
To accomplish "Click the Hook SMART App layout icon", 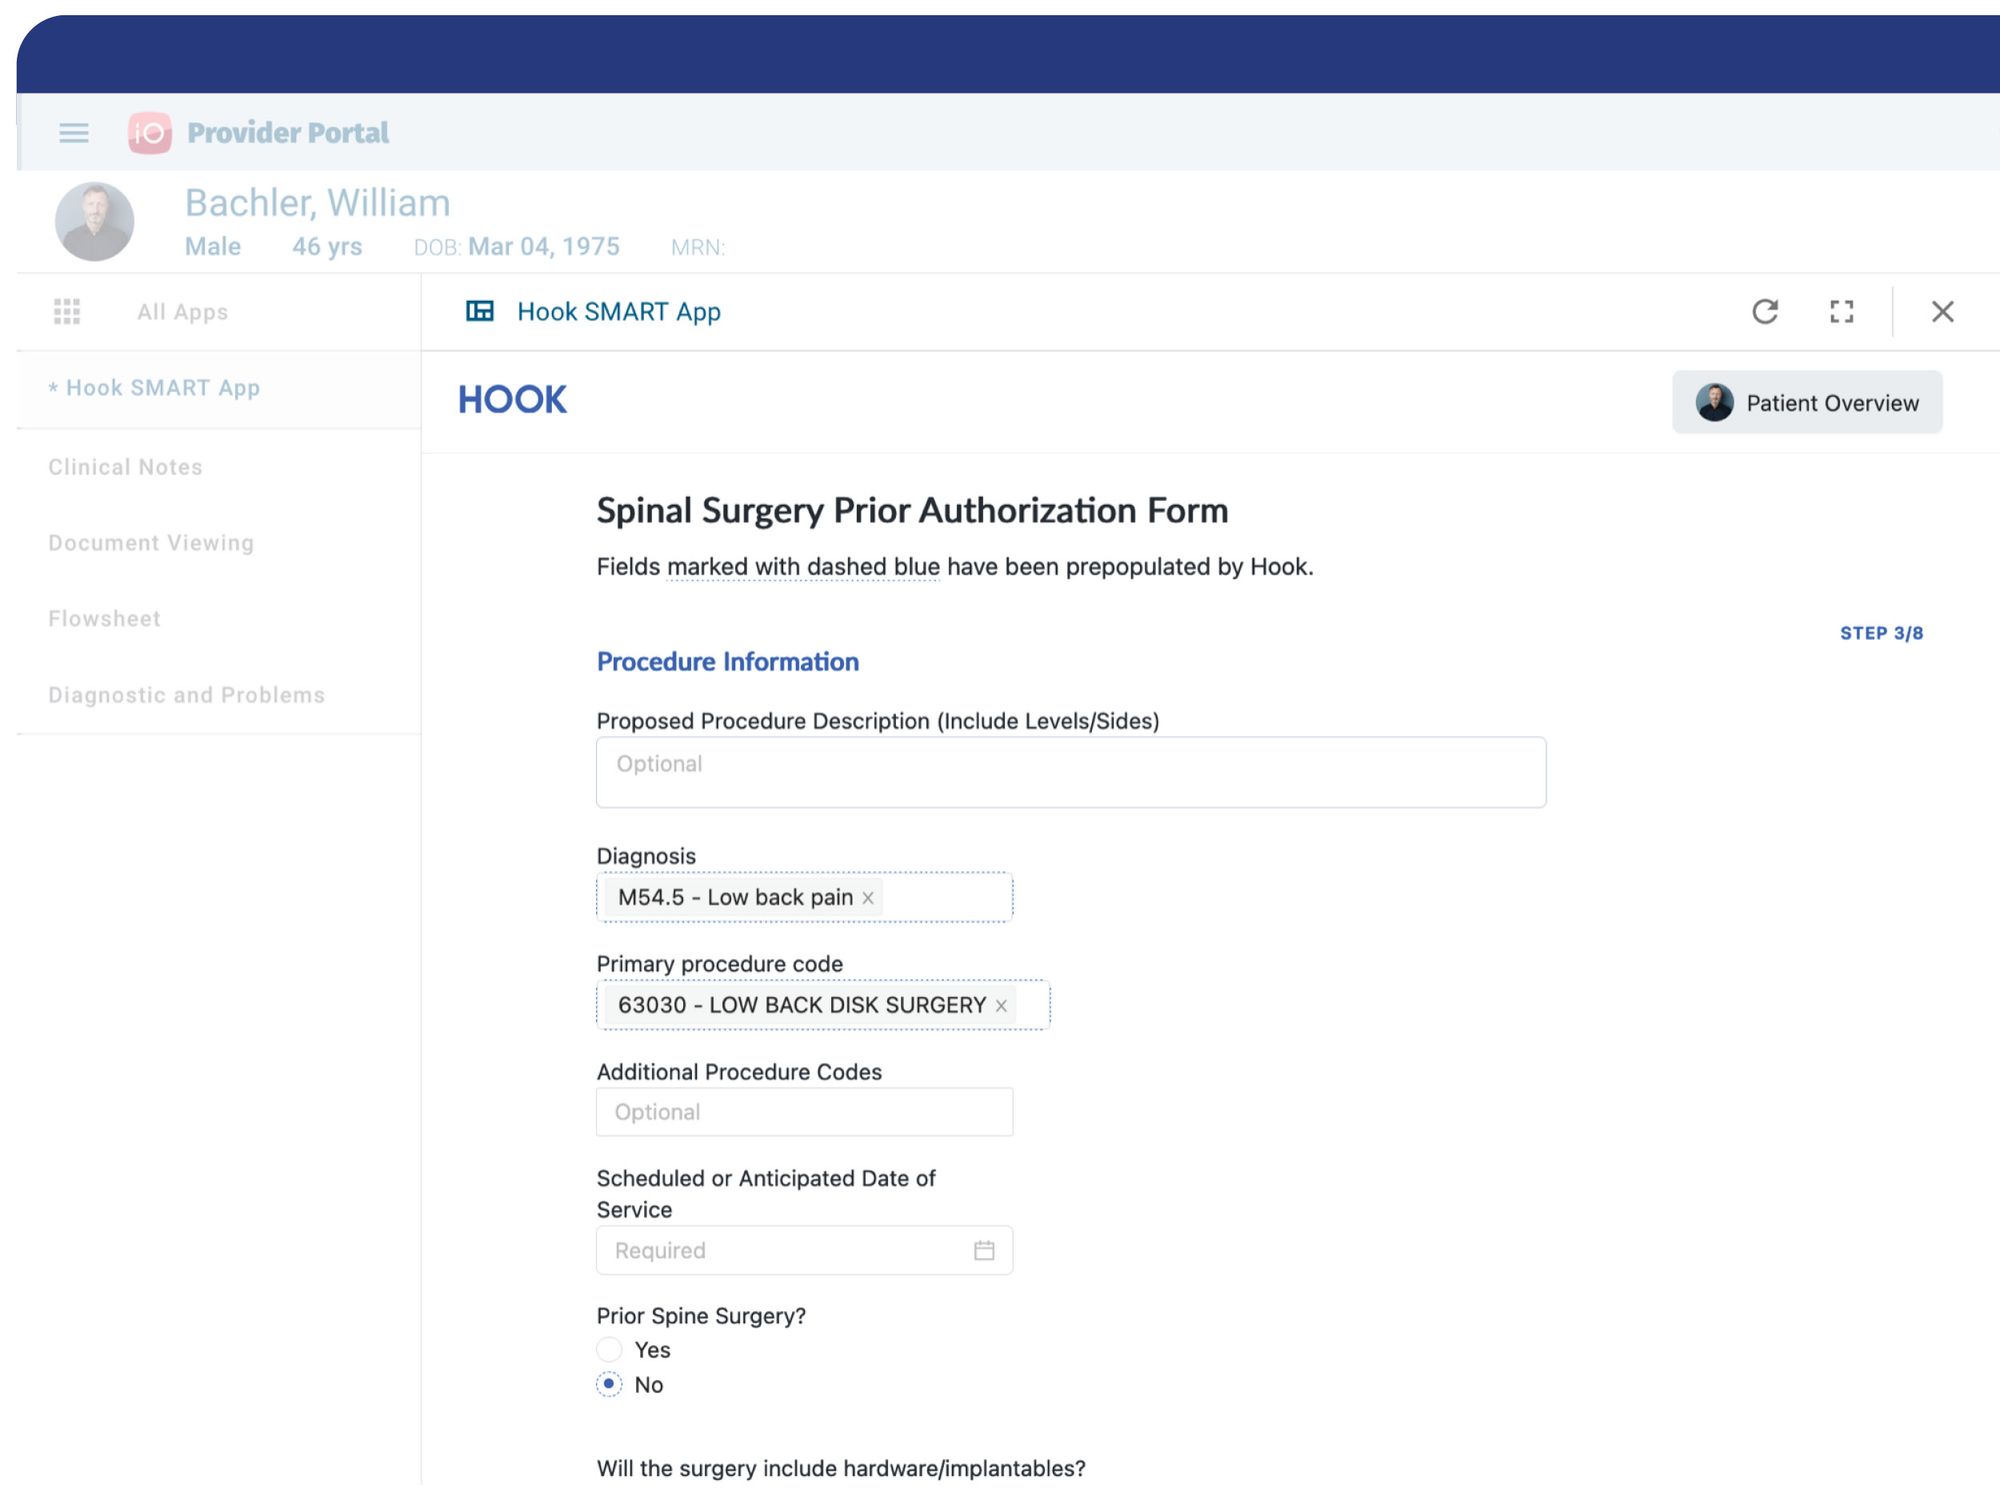I will coord(480,311).
